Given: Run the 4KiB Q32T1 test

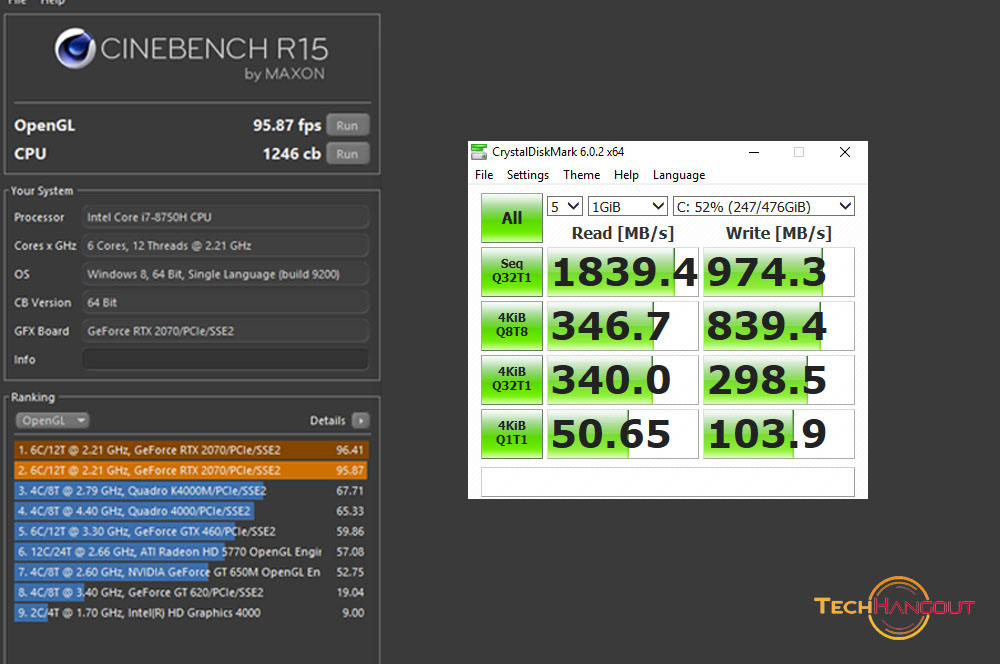Looking at the screenshot, I should [x=511, y=380].
